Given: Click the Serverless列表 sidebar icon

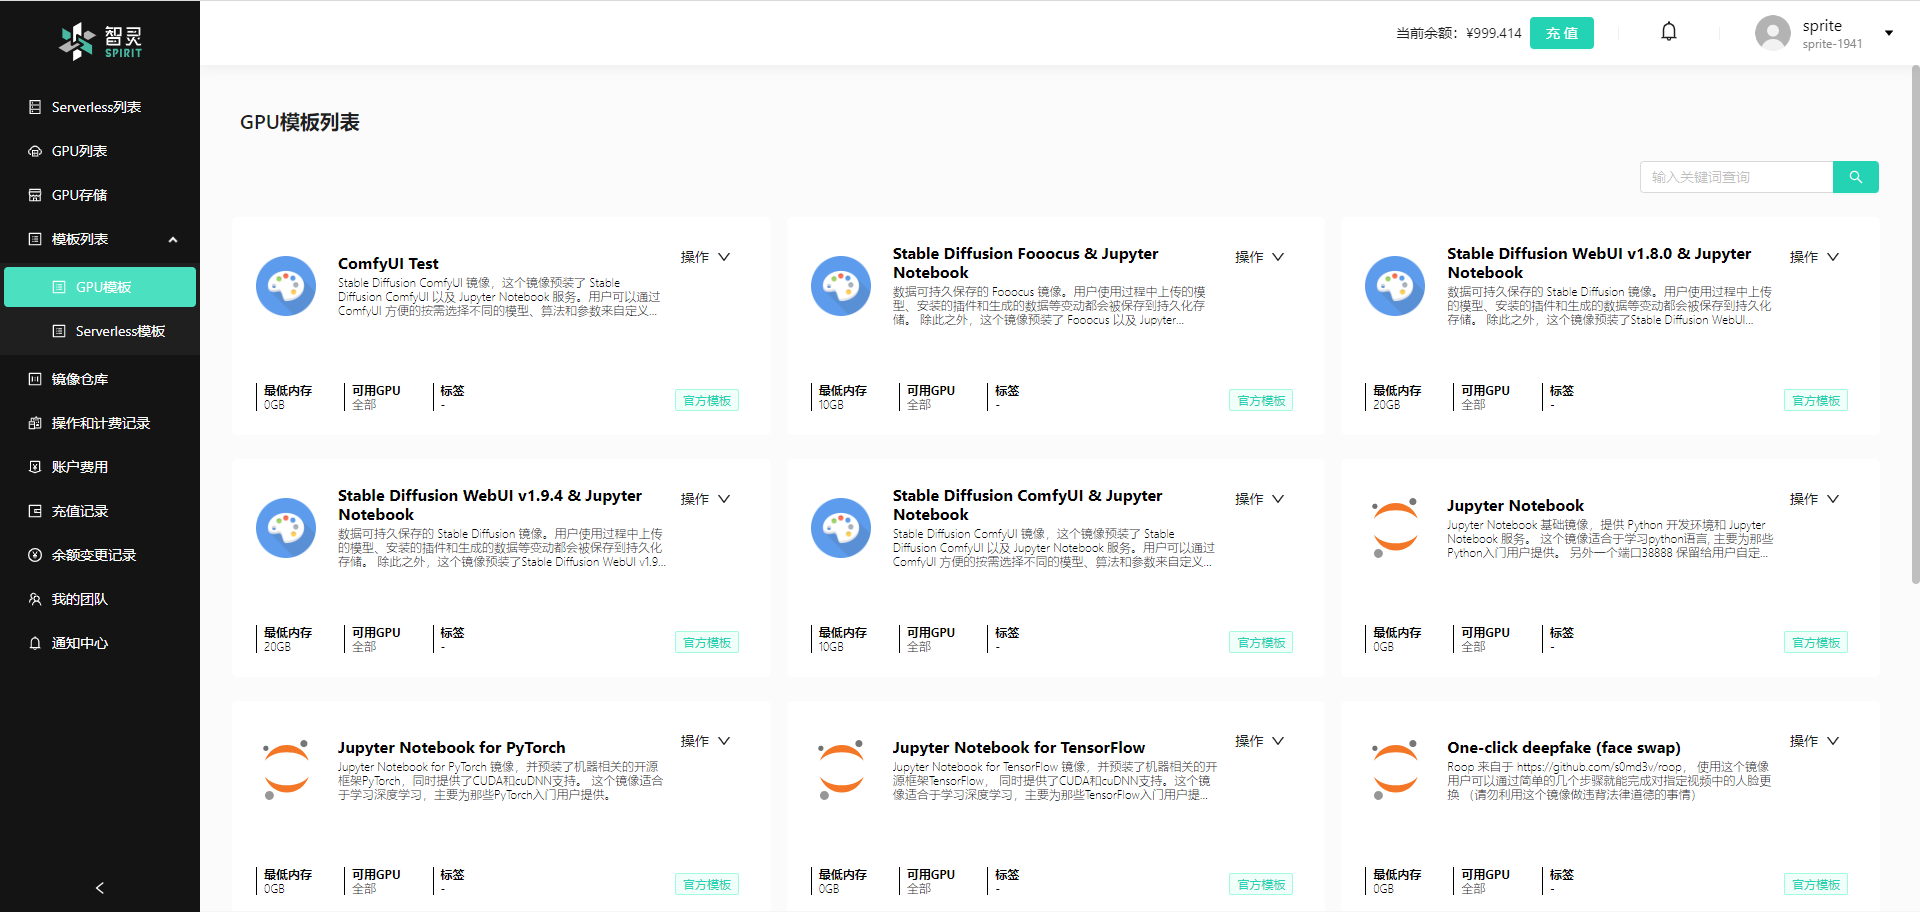Looking at the screenshot, I should click(x=35, y=107).
